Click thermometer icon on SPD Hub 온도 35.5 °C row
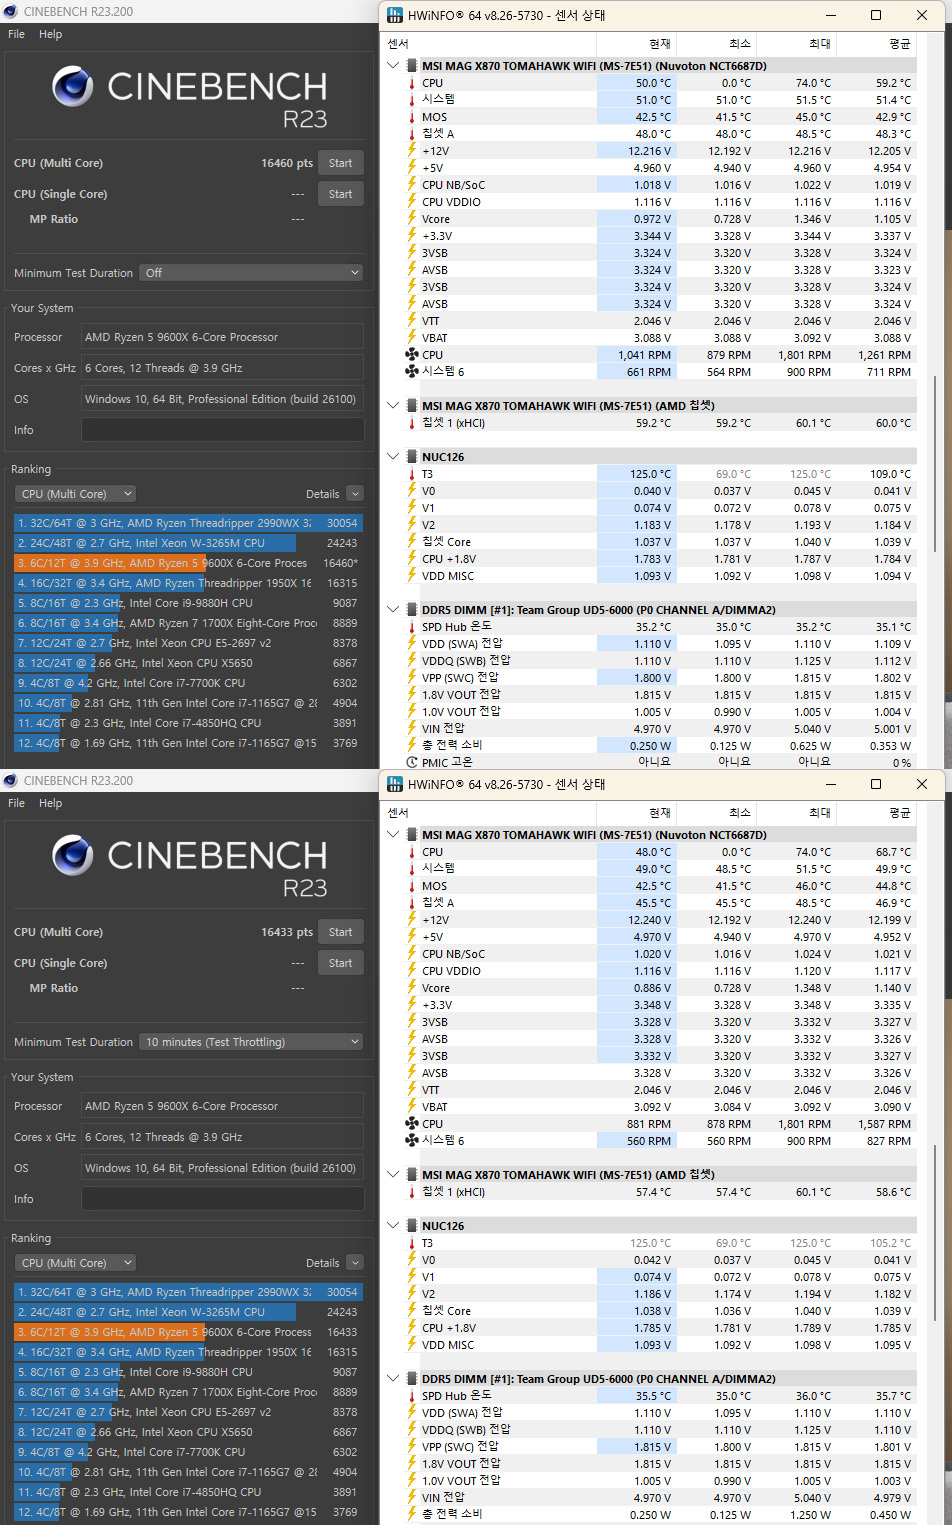The width and height of the screenshot is (952, 1525). pos(411,1396)
